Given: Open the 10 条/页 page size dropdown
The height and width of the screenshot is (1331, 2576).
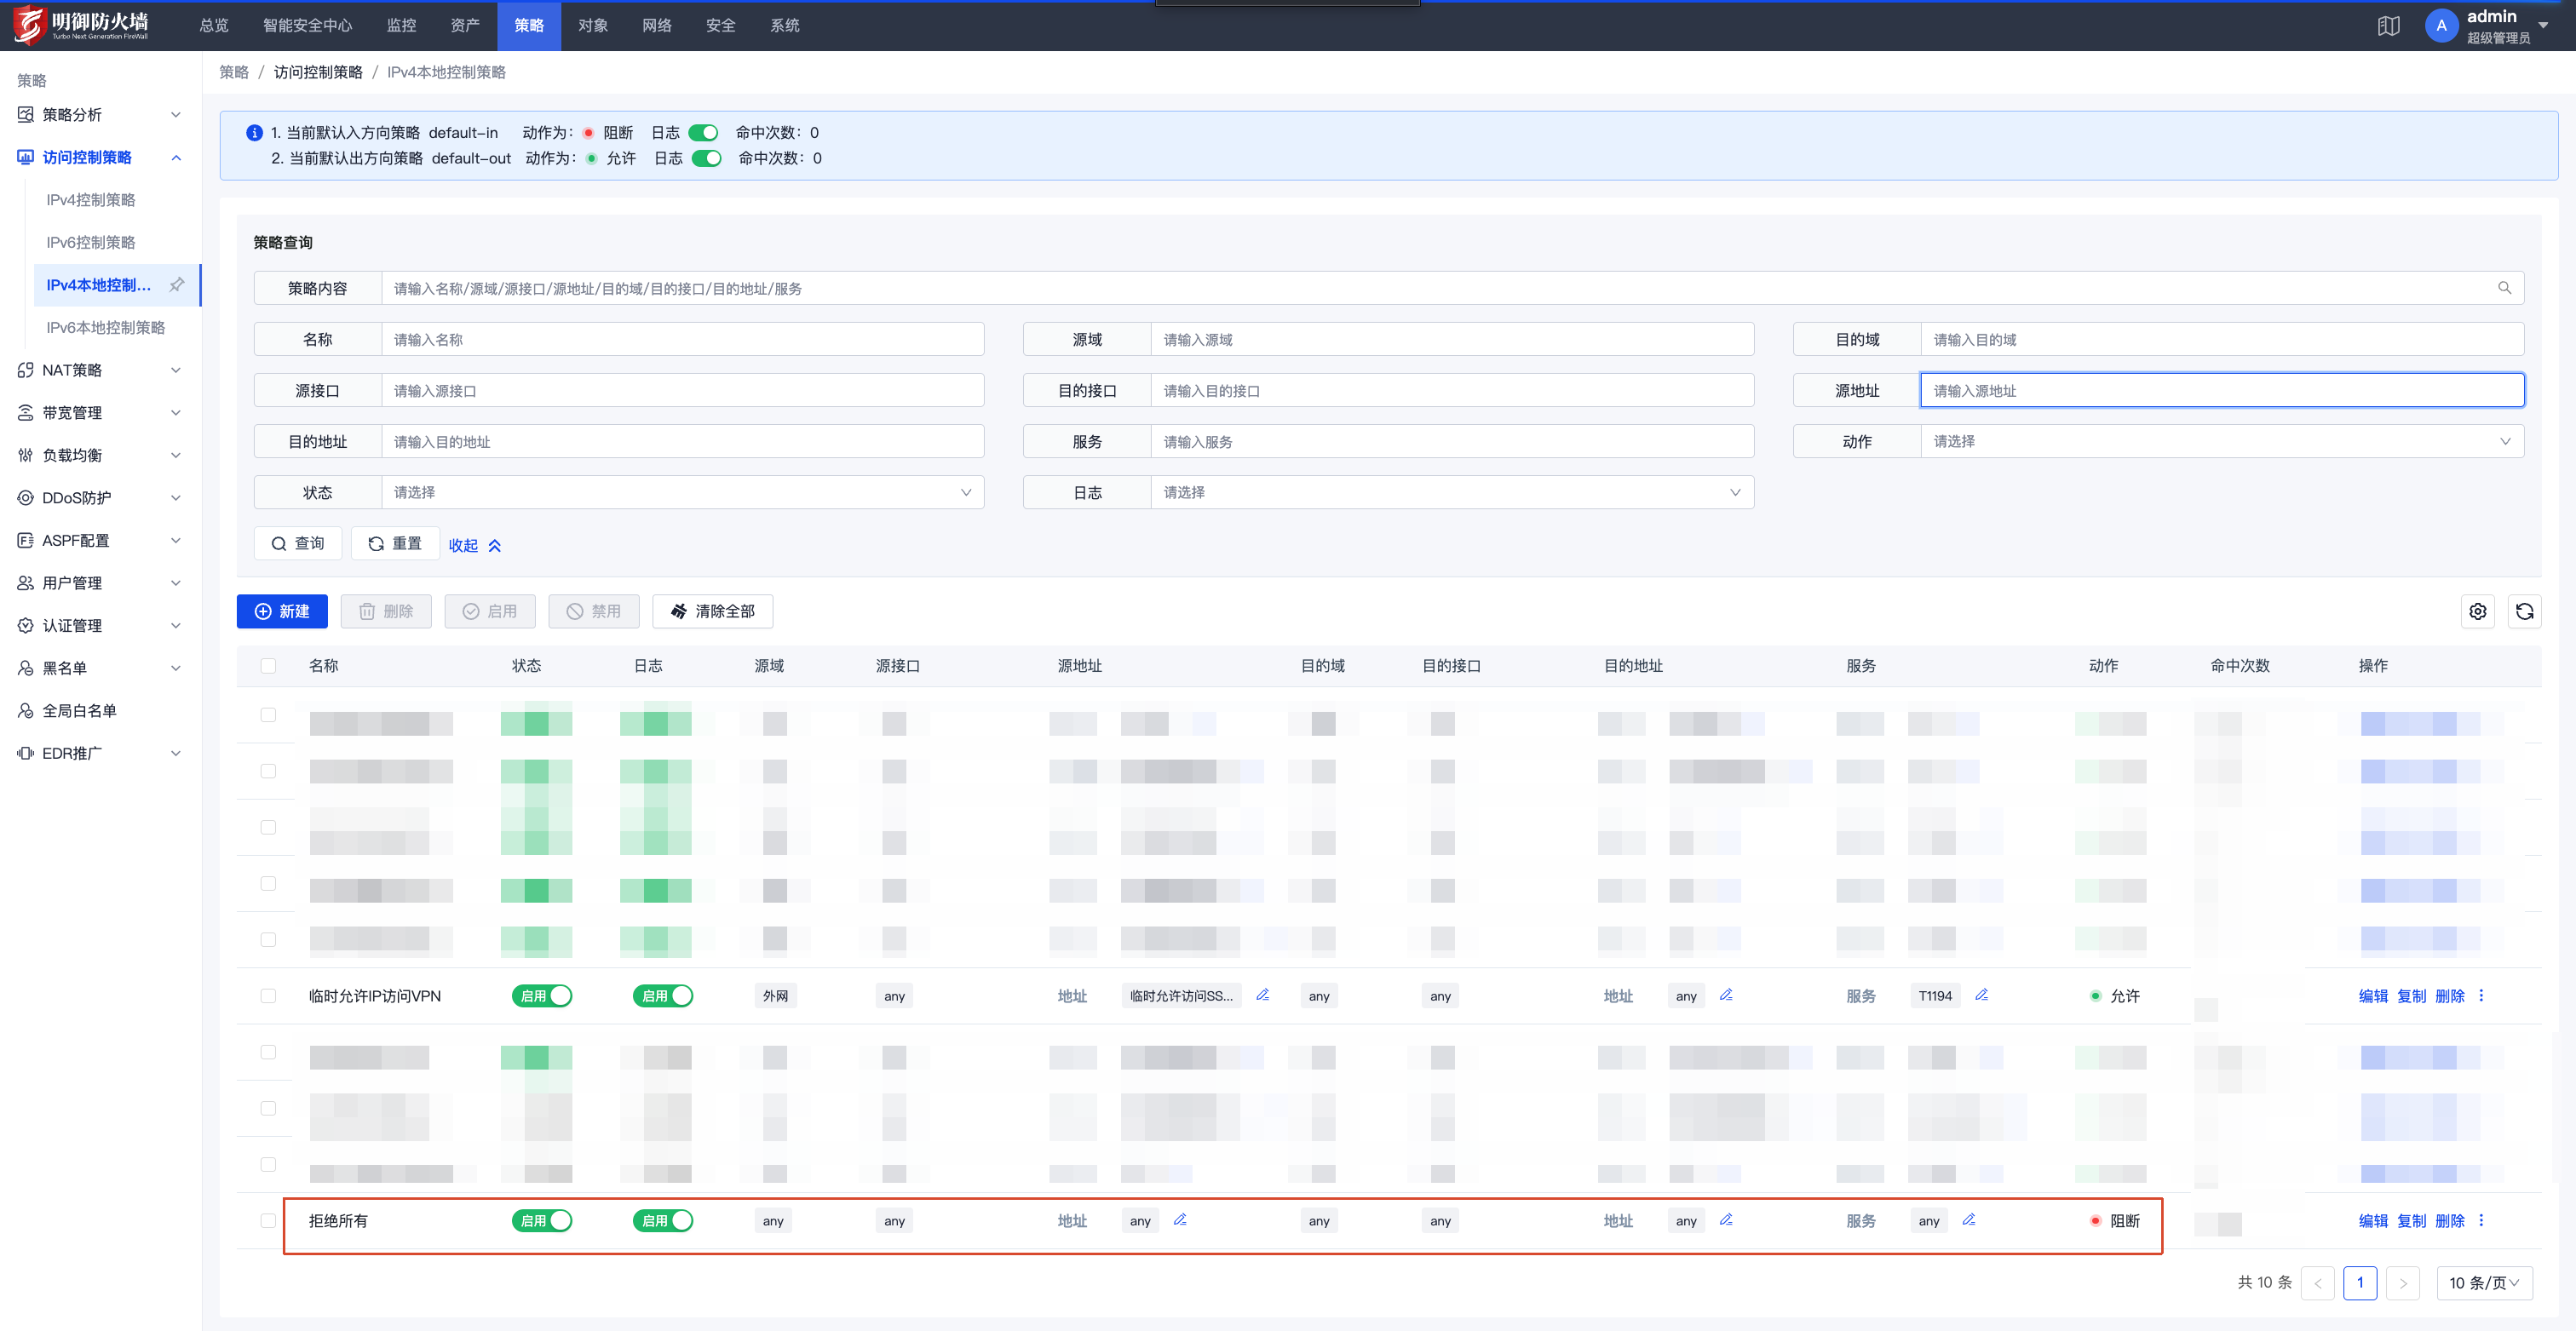Looking at the screenshot, I should click(2484, 1283).
